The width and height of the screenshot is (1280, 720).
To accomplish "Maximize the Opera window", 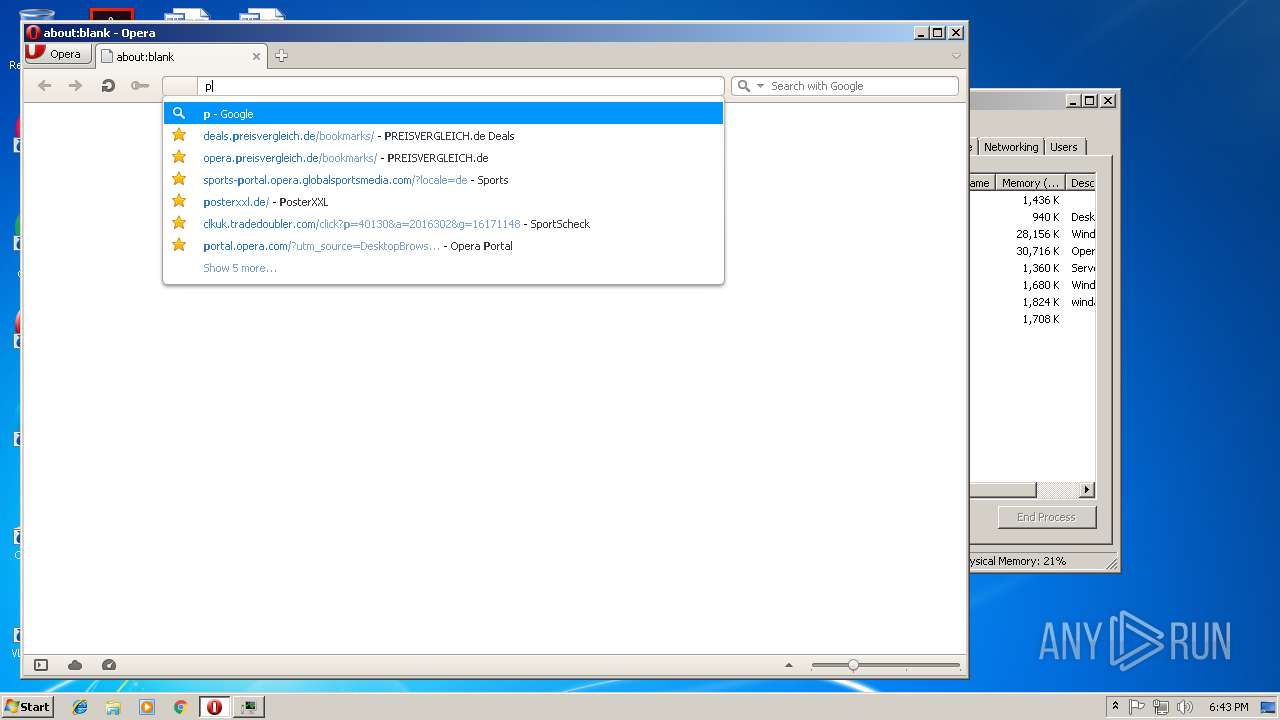I will pos(938,33).
